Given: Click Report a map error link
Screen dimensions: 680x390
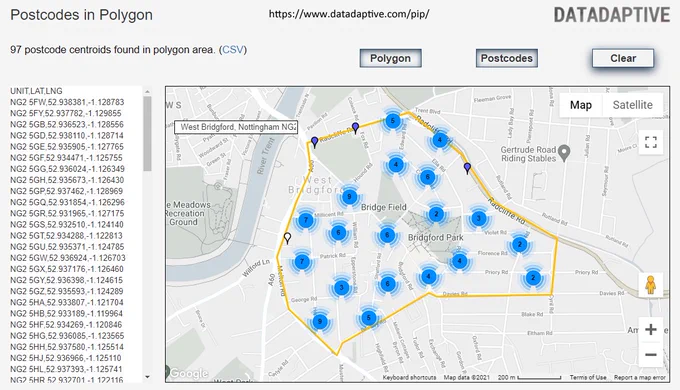Looking at the screenshot, I should [x=640, y=377].
